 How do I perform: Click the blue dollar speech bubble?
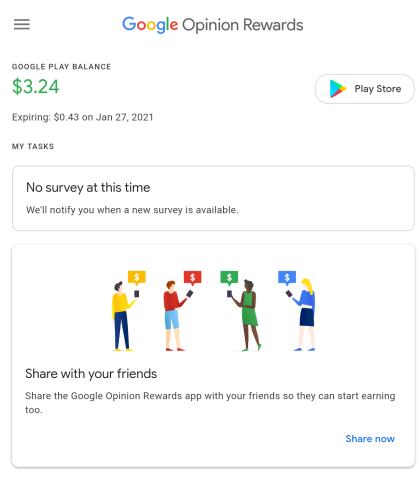(x=287, y=278)
